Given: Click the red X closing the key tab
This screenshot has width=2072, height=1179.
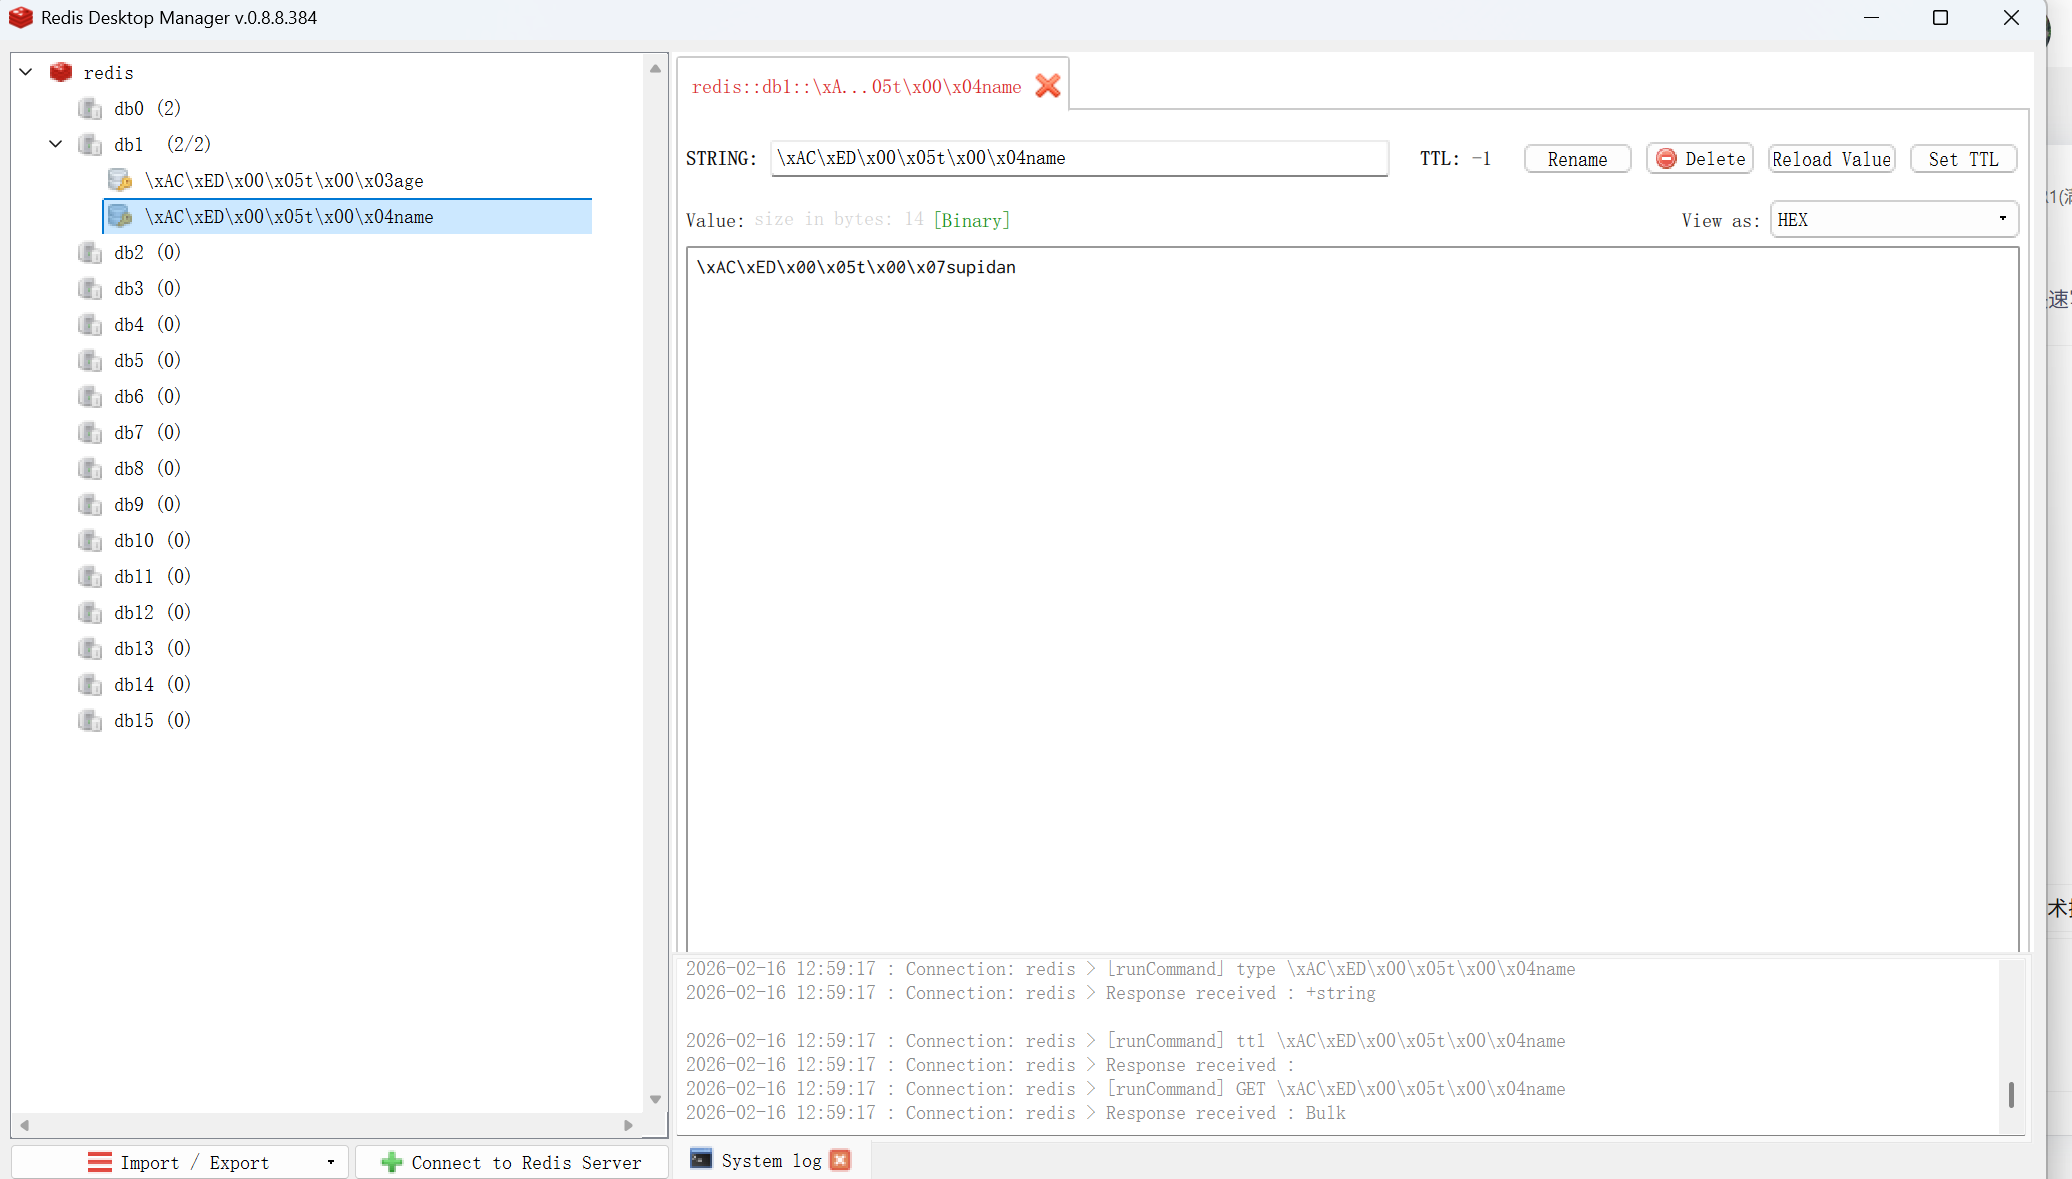Looking at the screenshot, I should click(x=1047, y=87).
